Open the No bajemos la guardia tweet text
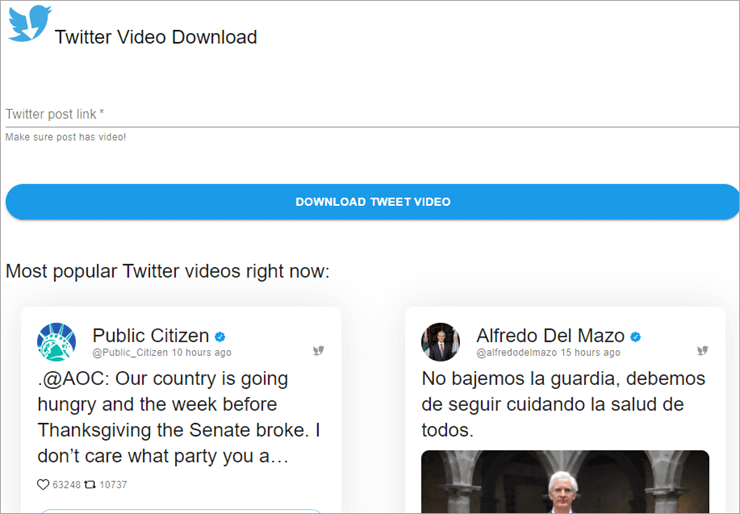Screen dimensions: 740x514 pos(563,404)
